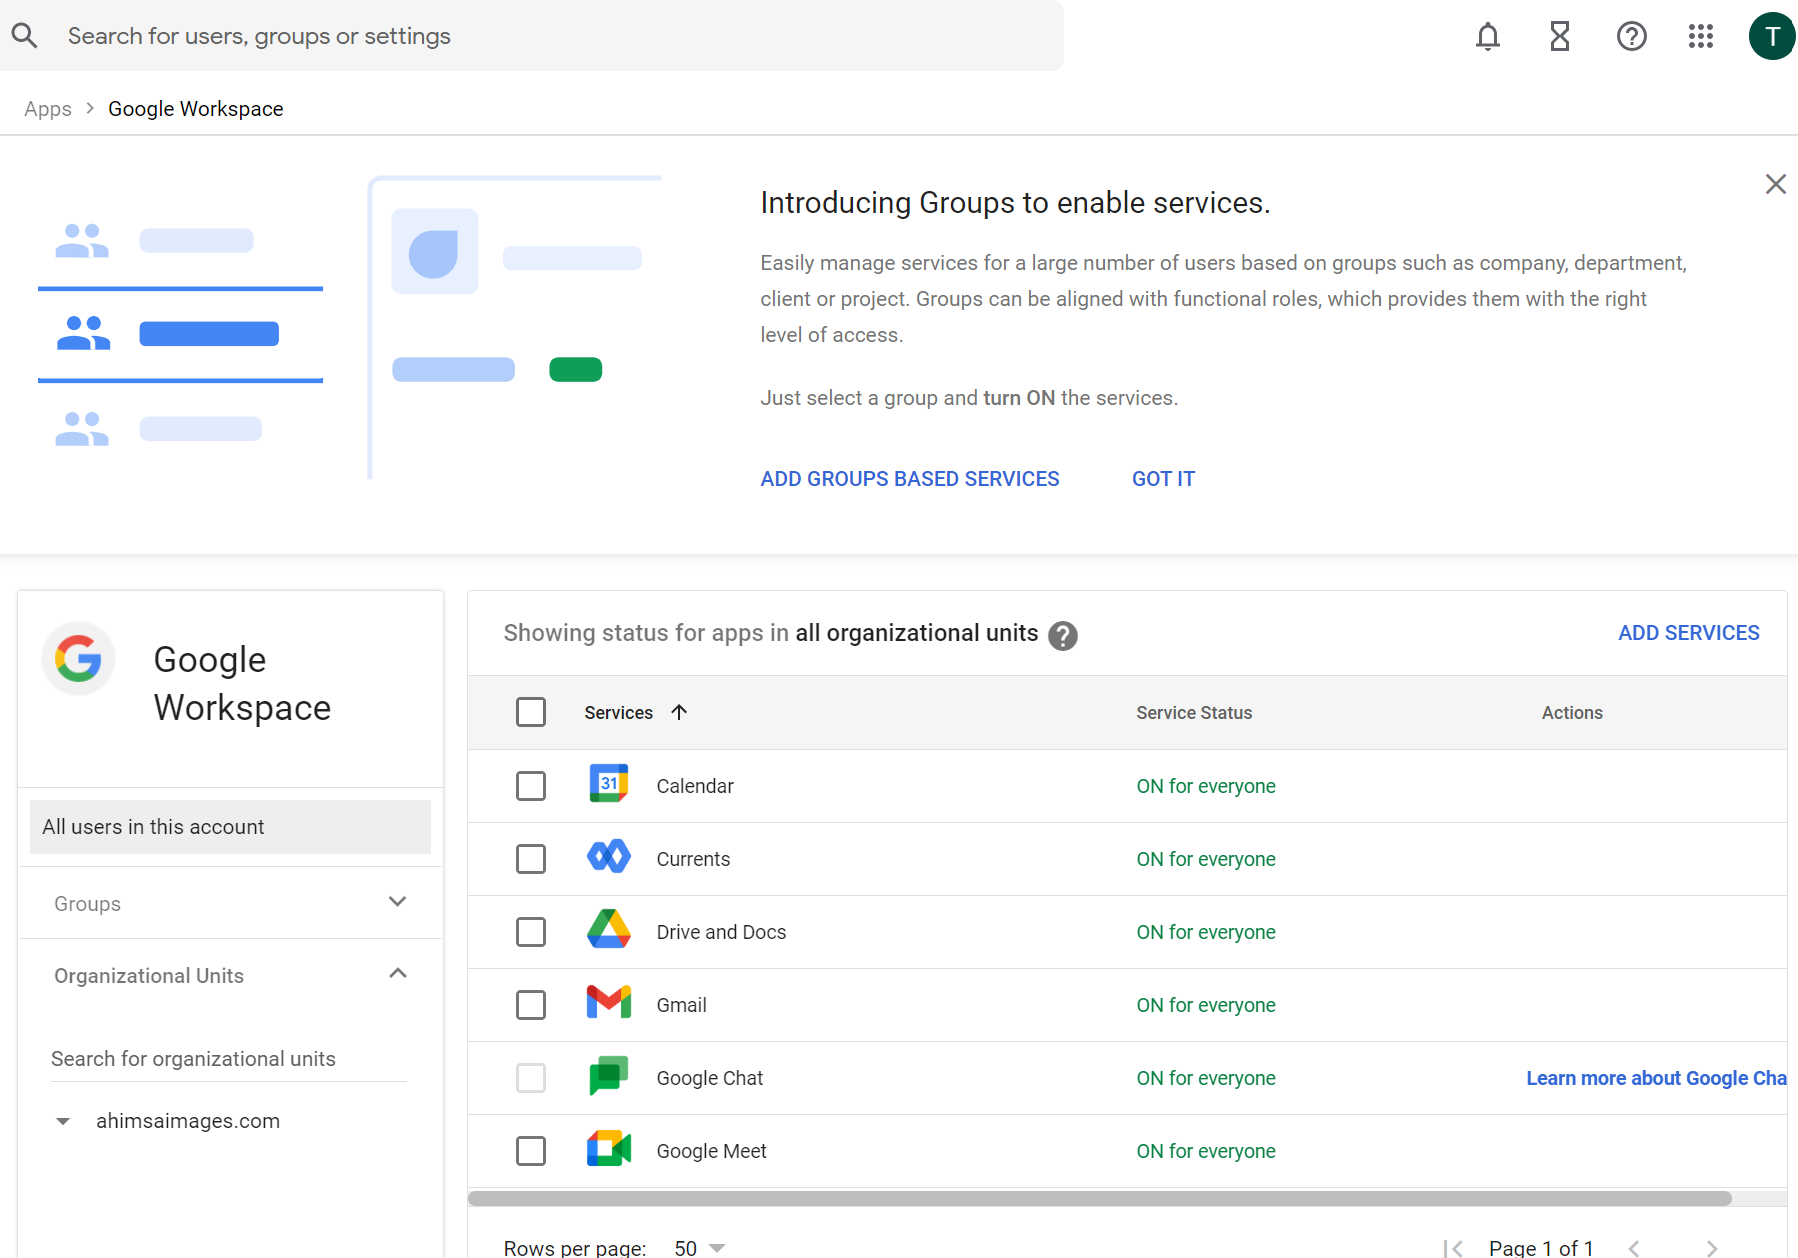Click the GOT IT button
This screenshot has height=1258, width=1798.
click(1163, 479)
